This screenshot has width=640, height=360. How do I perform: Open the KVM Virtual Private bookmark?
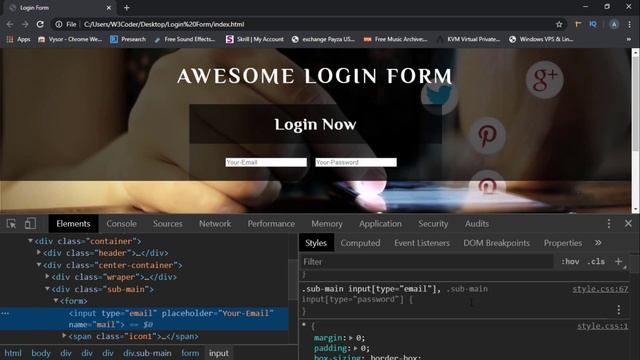click(x=468, y=39)
